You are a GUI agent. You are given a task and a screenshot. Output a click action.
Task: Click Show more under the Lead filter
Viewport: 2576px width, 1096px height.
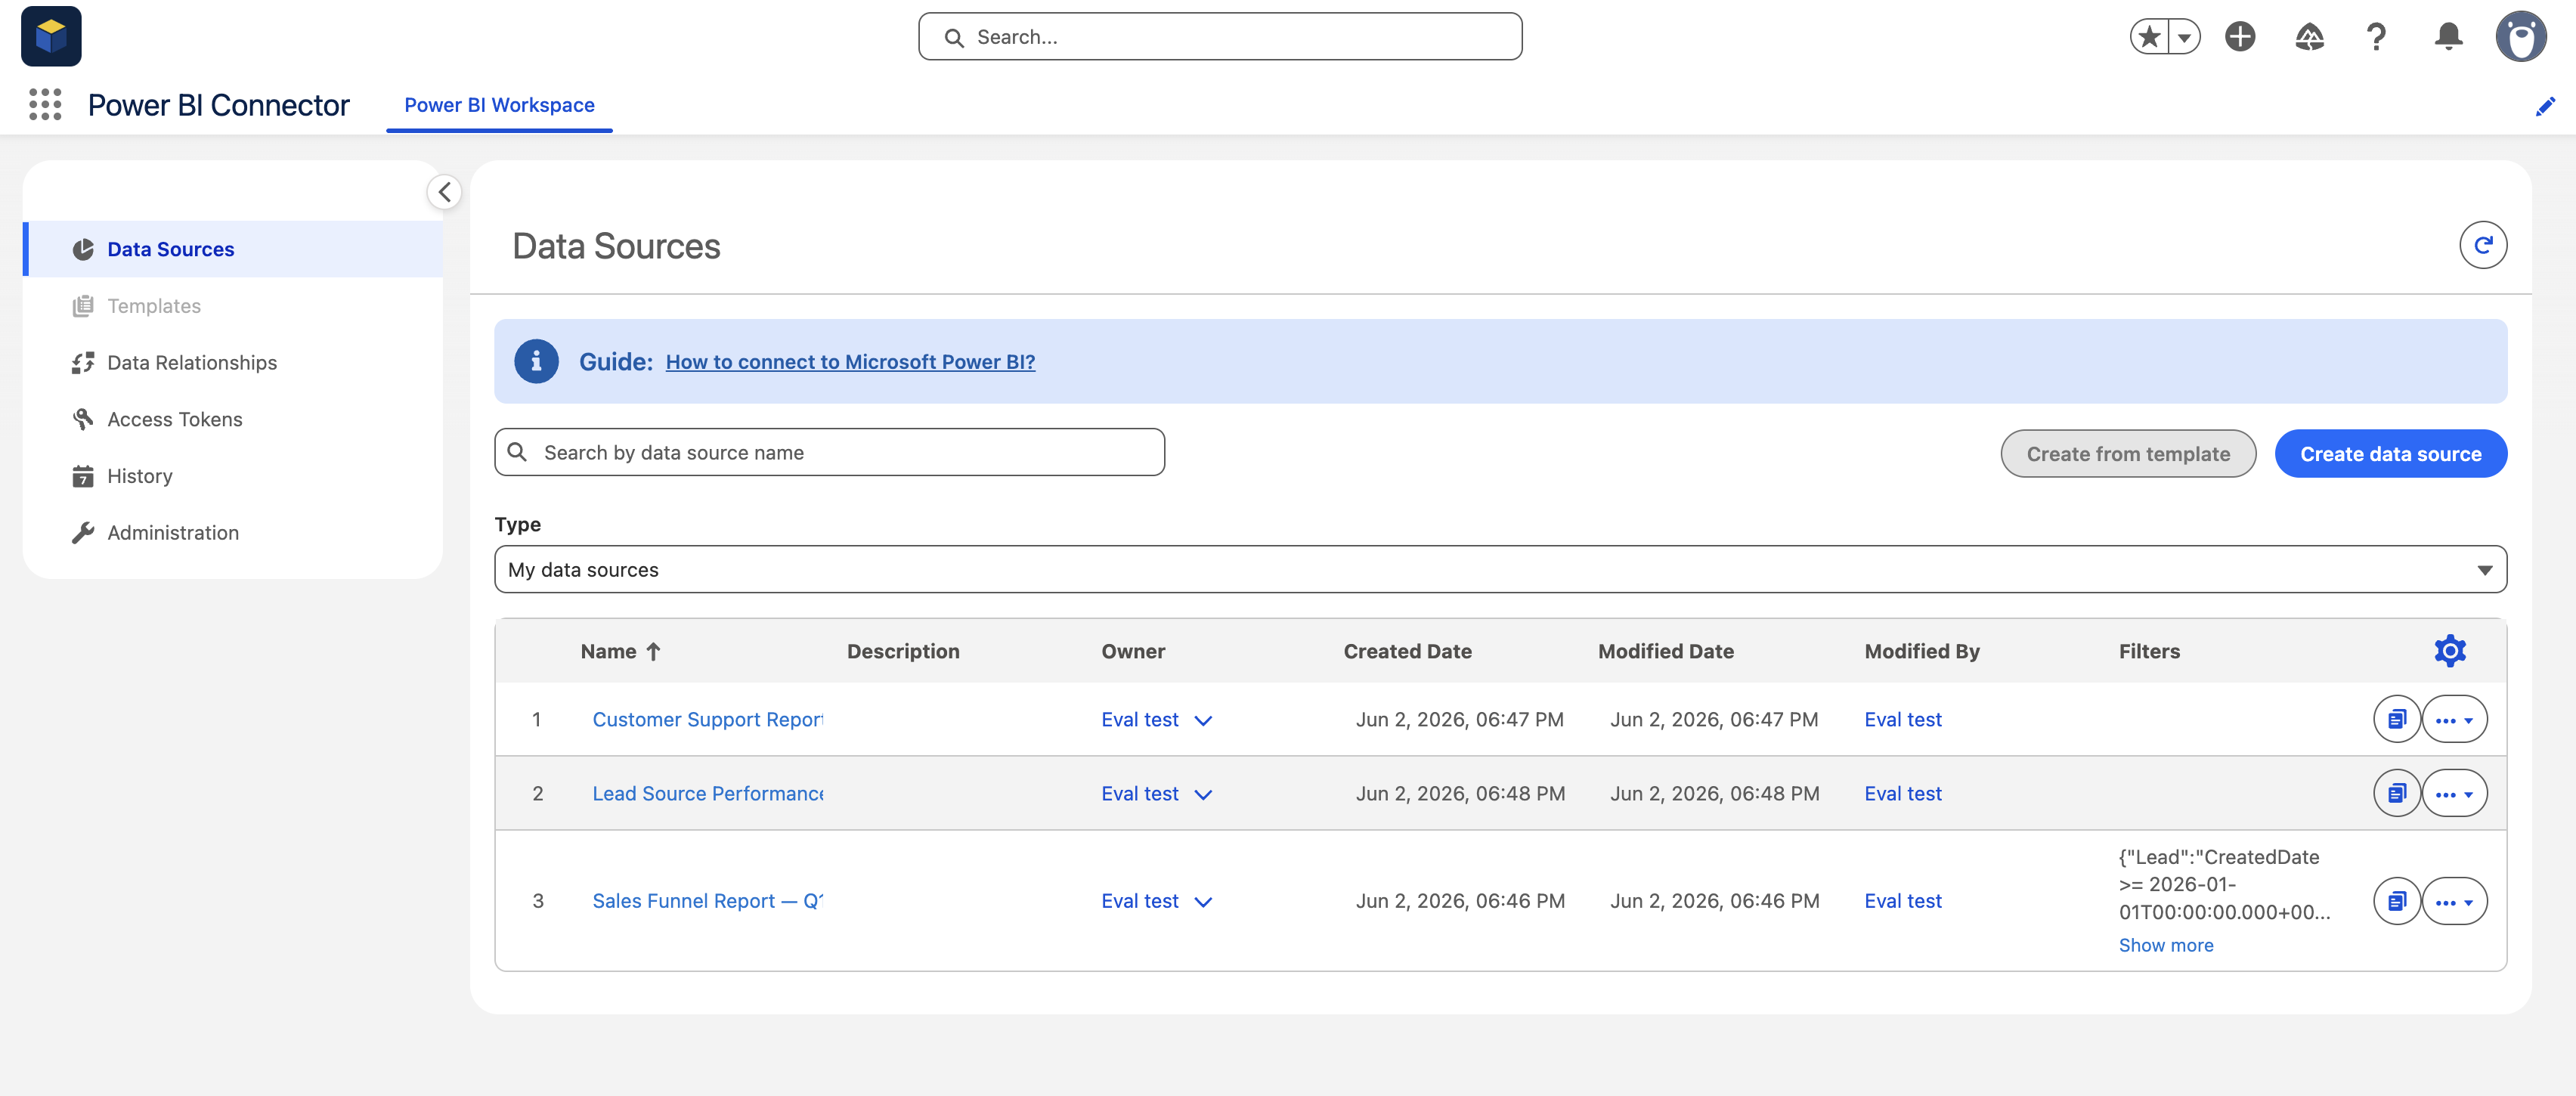click(x=2166, y=945)
